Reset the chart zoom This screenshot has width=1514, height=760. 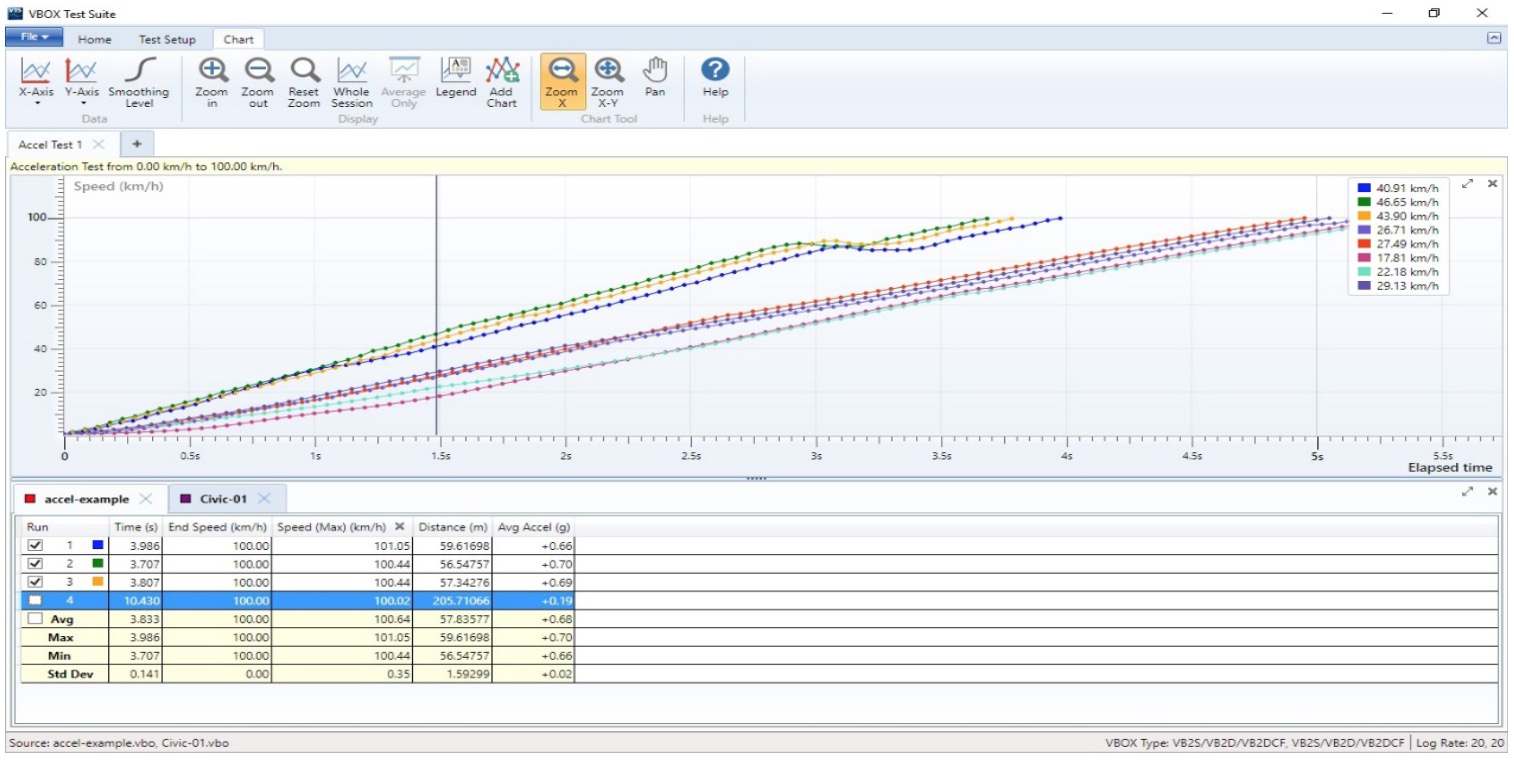[x=304, y=83]
